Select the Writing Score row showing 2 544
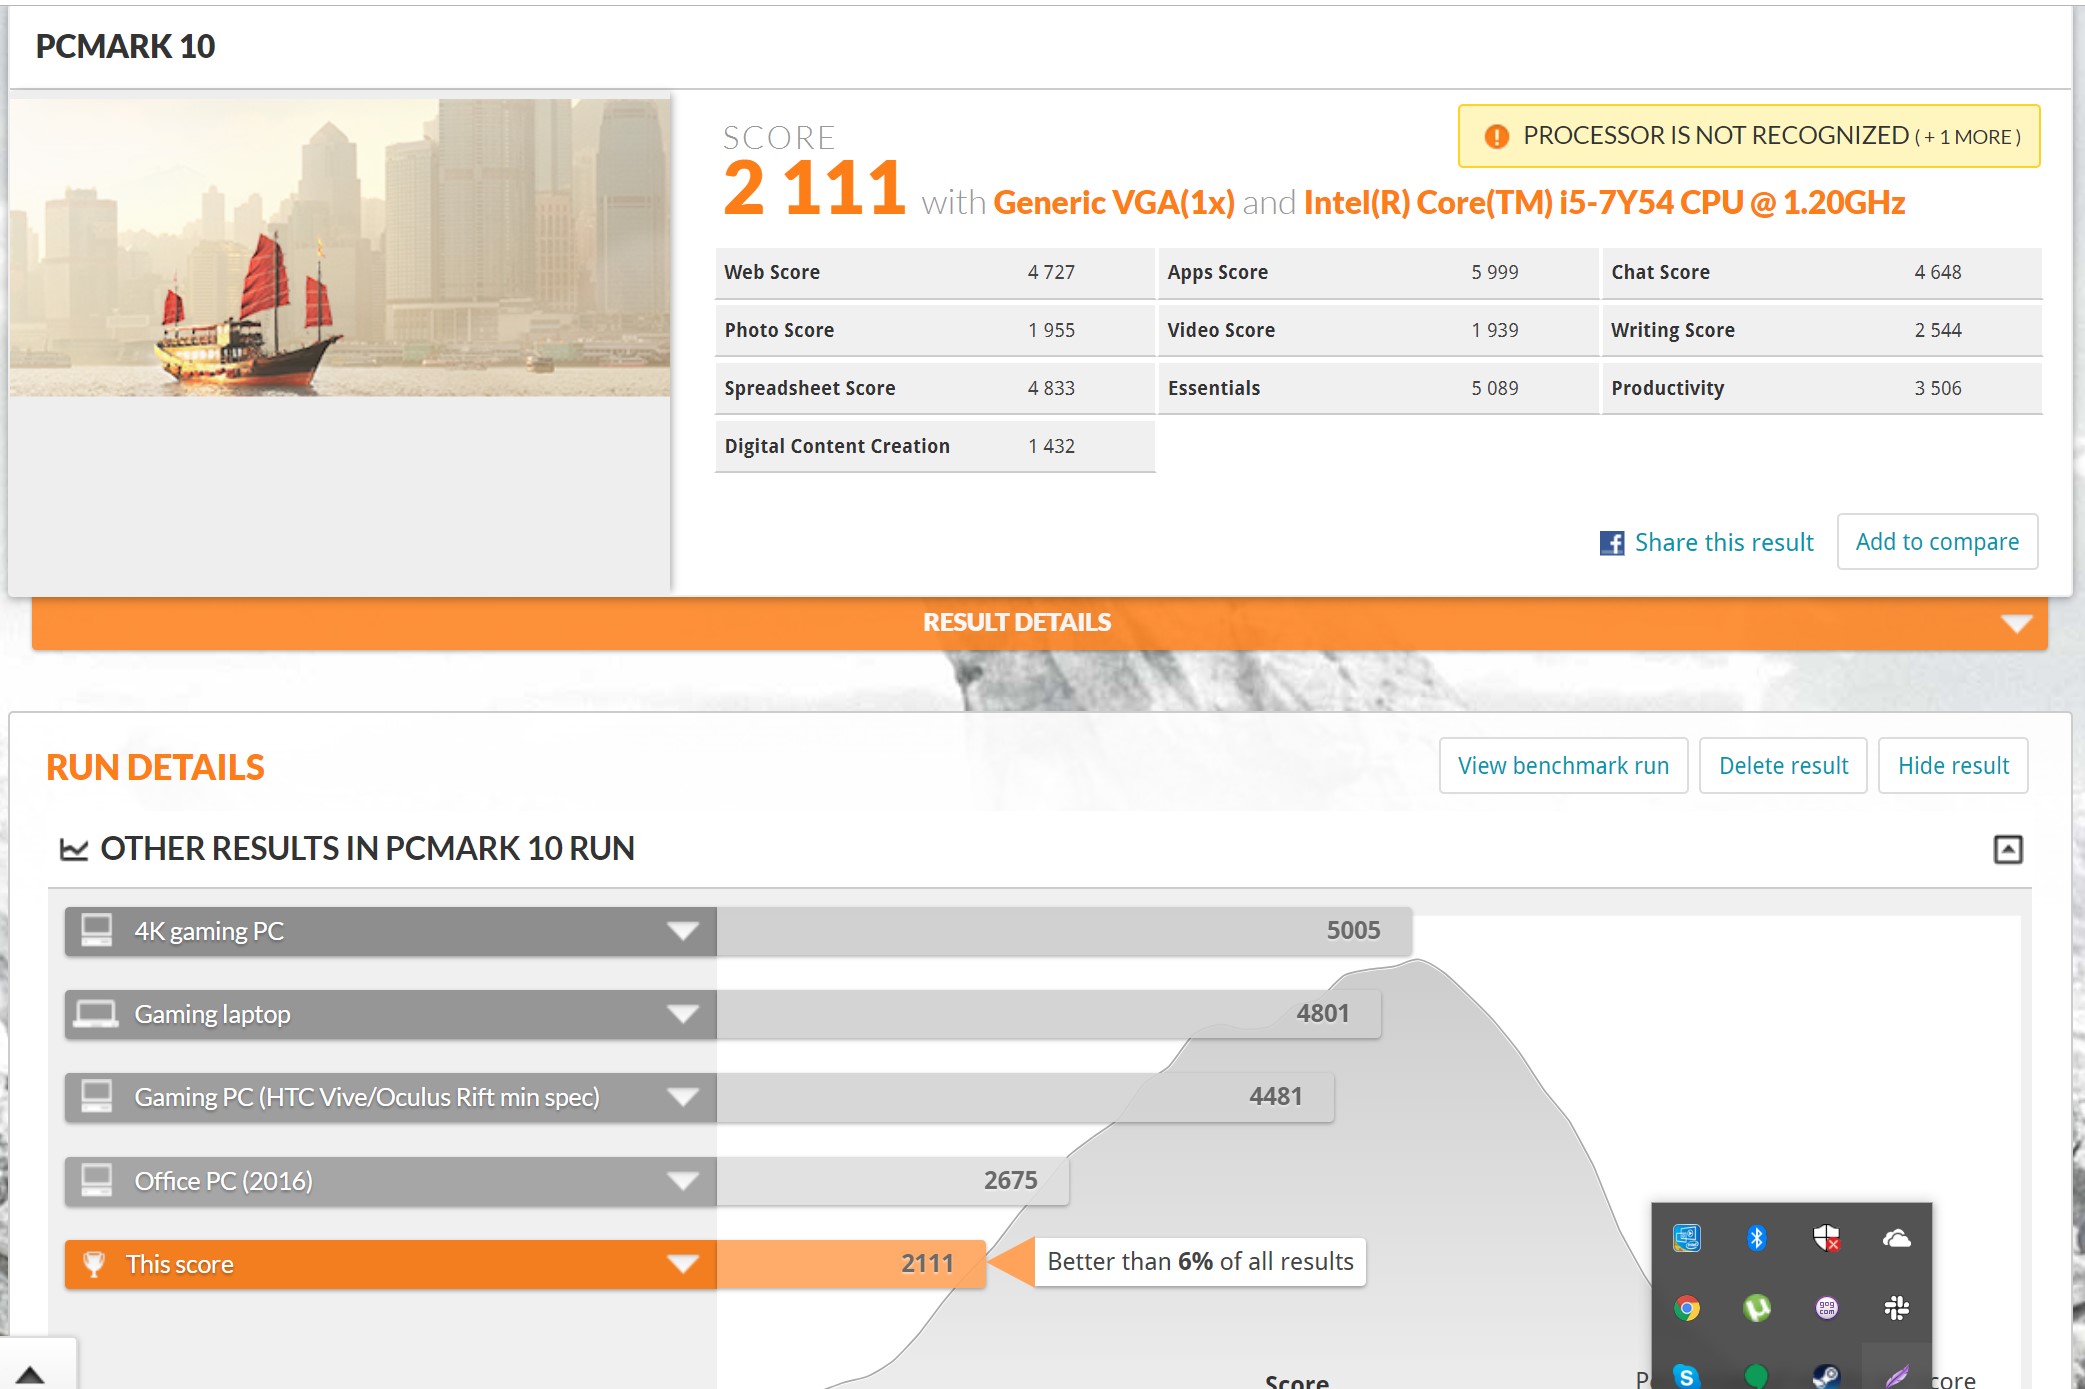The height and width of the screenshot is (1389, 2085). click(x=1822, y=330)
